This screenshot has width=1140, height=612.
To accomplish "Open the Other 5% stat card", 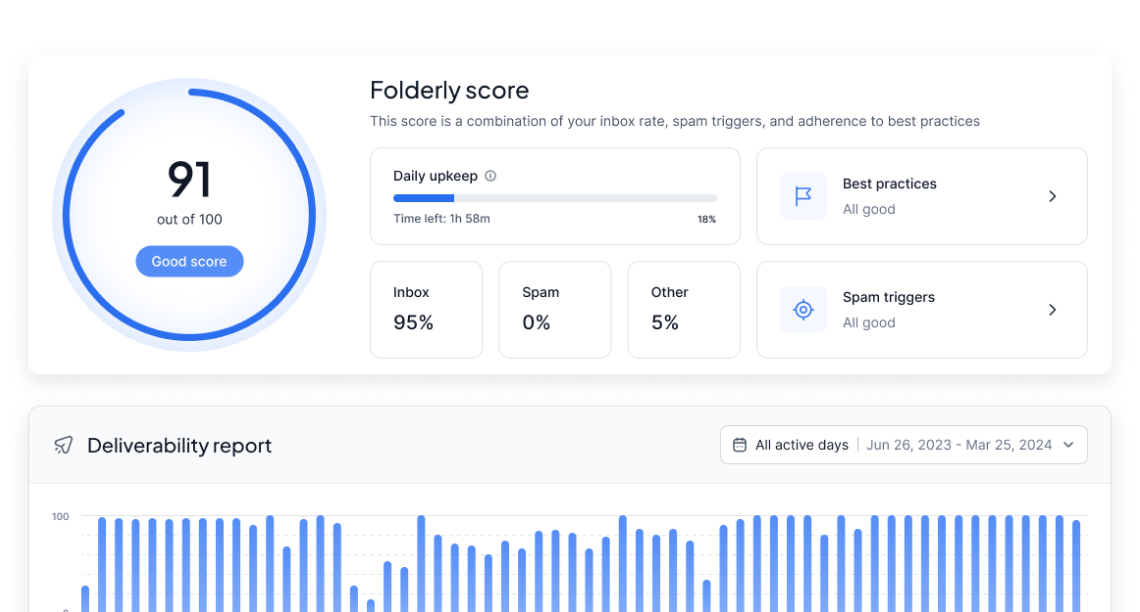I will click(683, 309).
